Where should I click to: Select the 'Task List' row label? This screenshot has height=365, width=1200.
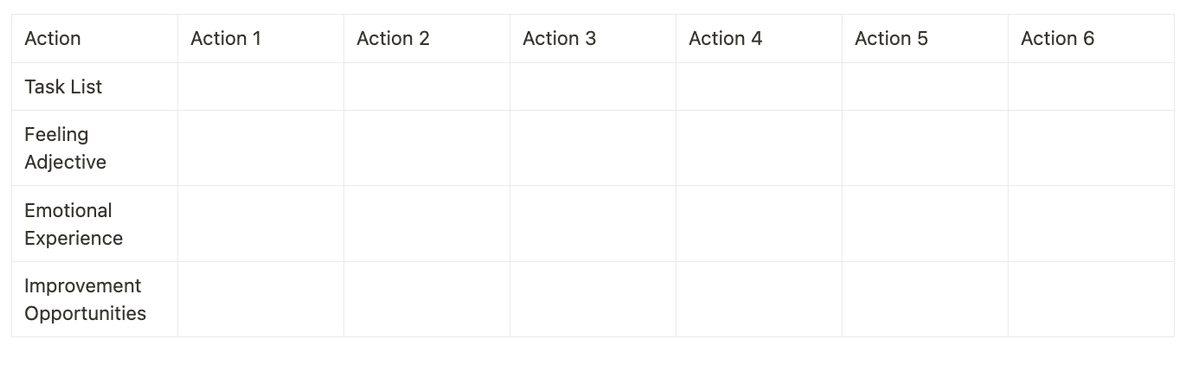(x=95, y=86)
